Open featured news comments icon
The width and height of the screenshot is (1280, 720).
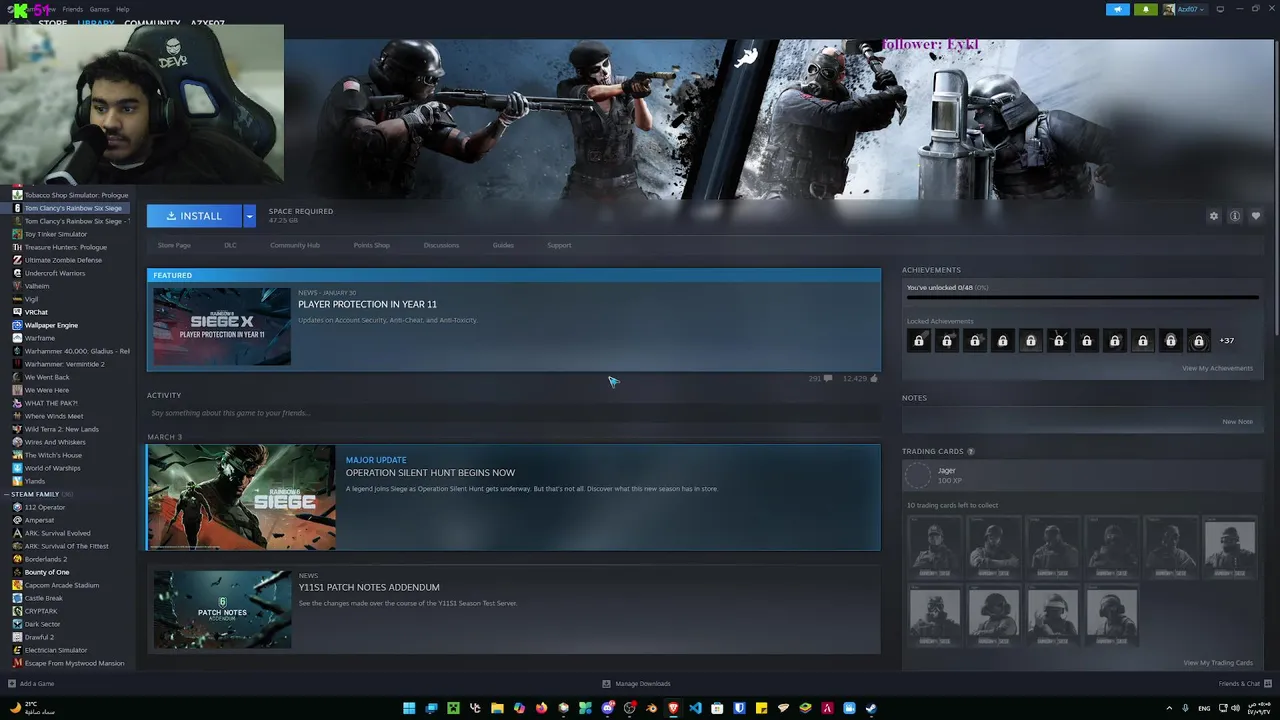(827, 379)
